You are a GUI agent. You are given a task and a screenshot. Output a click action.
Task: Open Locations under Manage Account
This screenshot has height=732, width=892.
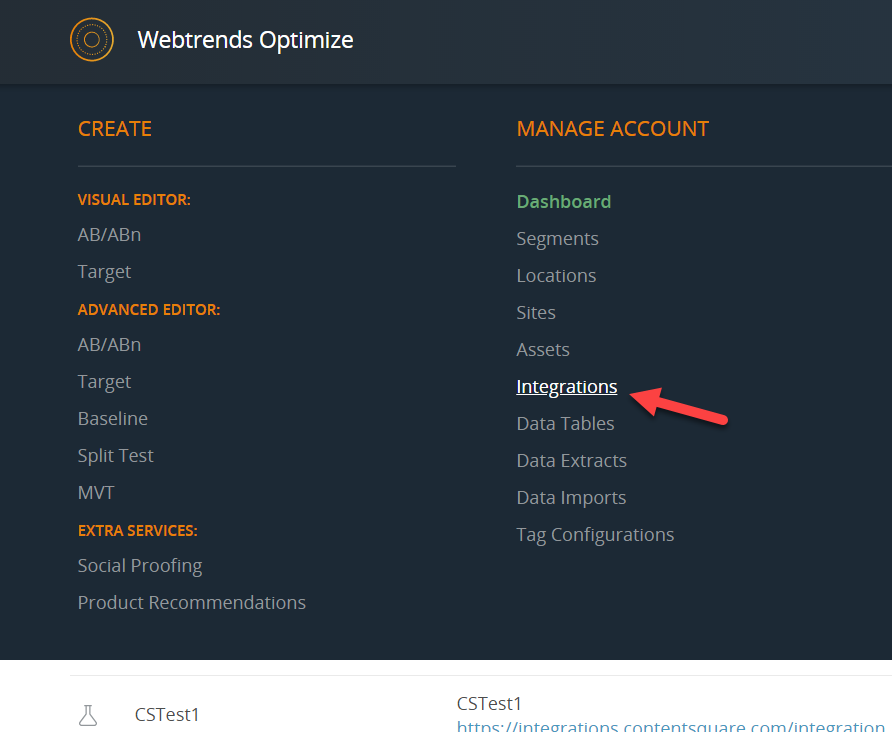pos(556,275)
